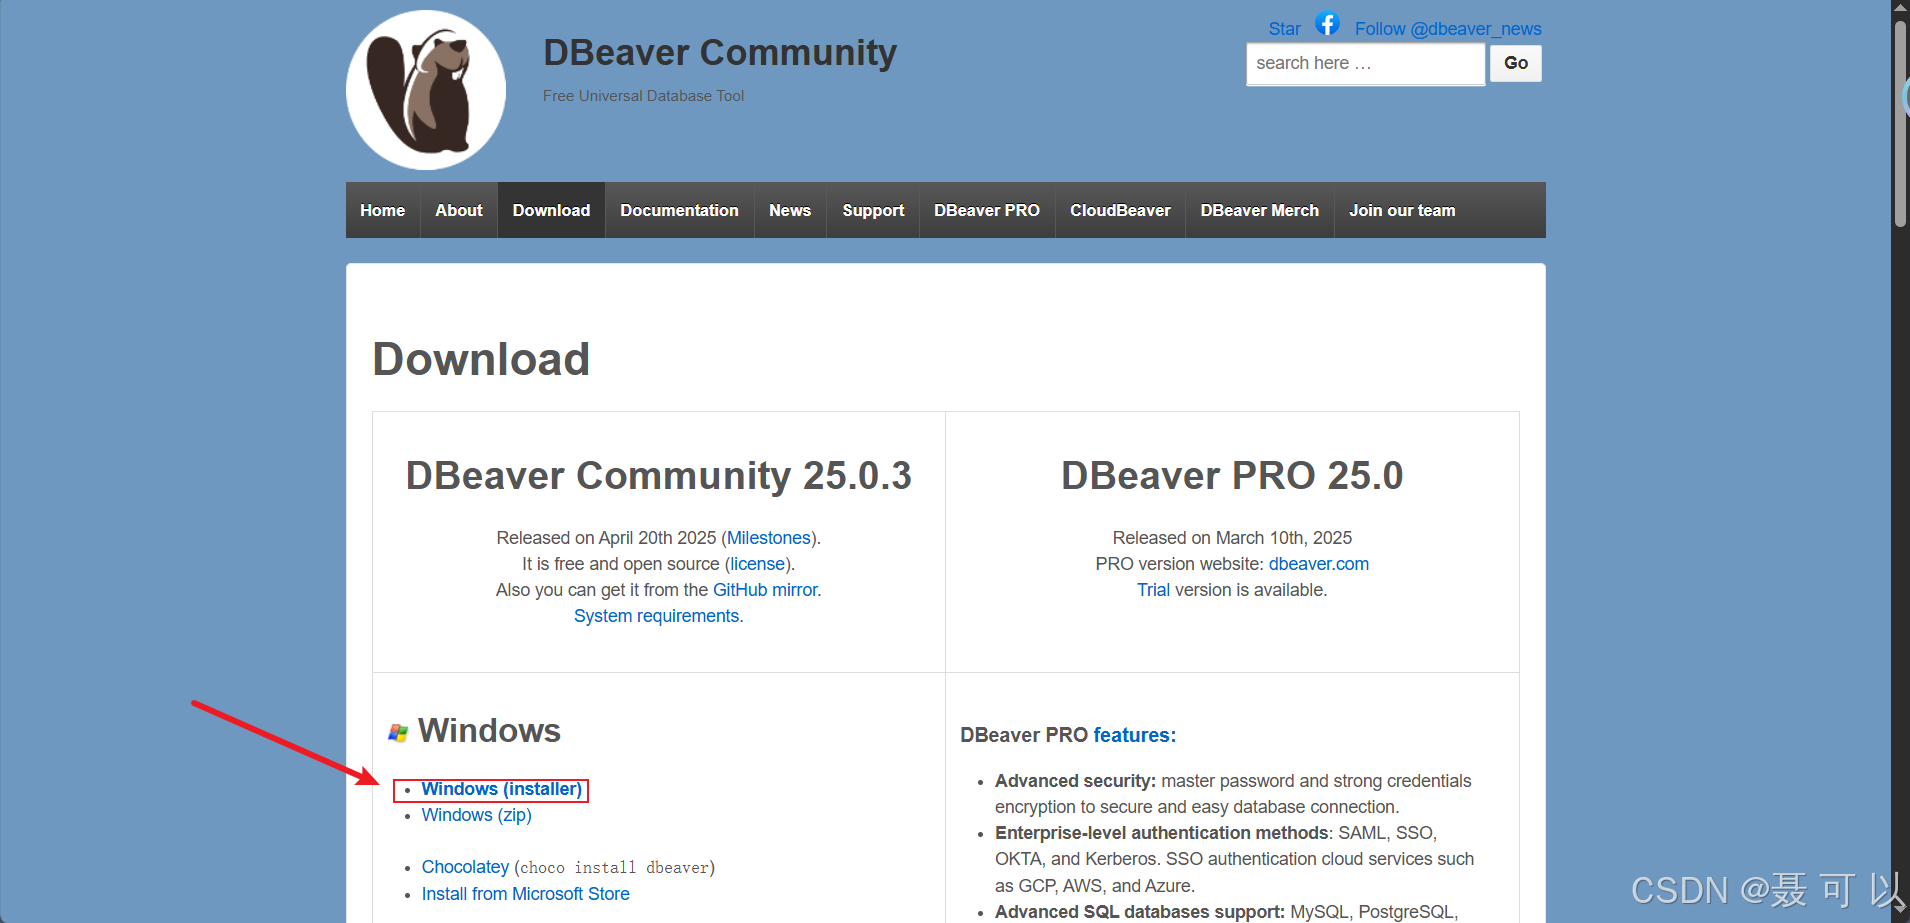1910x923 pixels.
Task: Click the DBeaver beaver logo
Action: point(426,90)
